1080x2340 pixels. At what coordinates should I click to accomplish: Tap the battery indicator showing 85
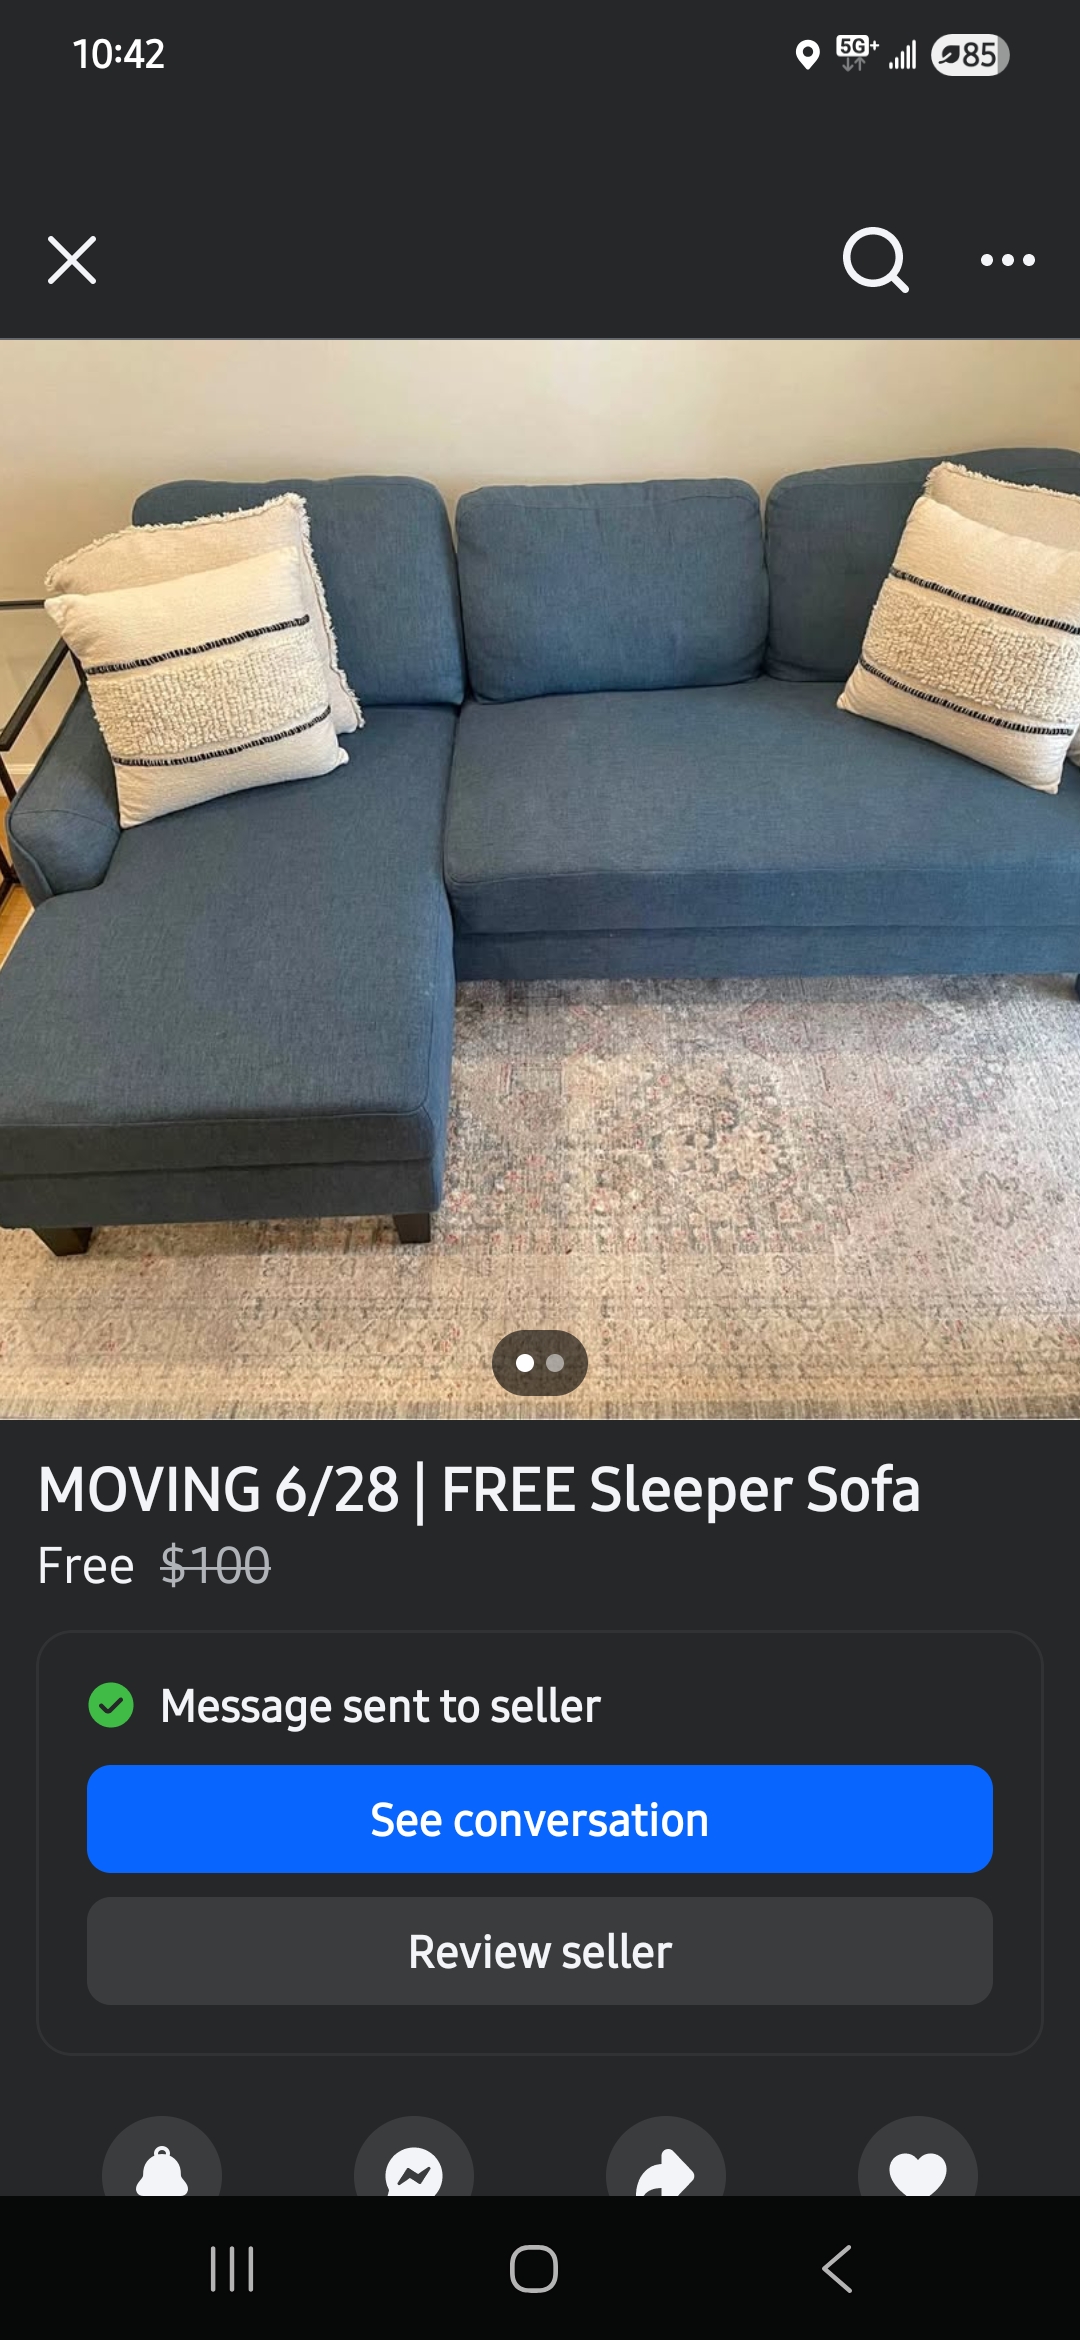click(x=970, y=55)
